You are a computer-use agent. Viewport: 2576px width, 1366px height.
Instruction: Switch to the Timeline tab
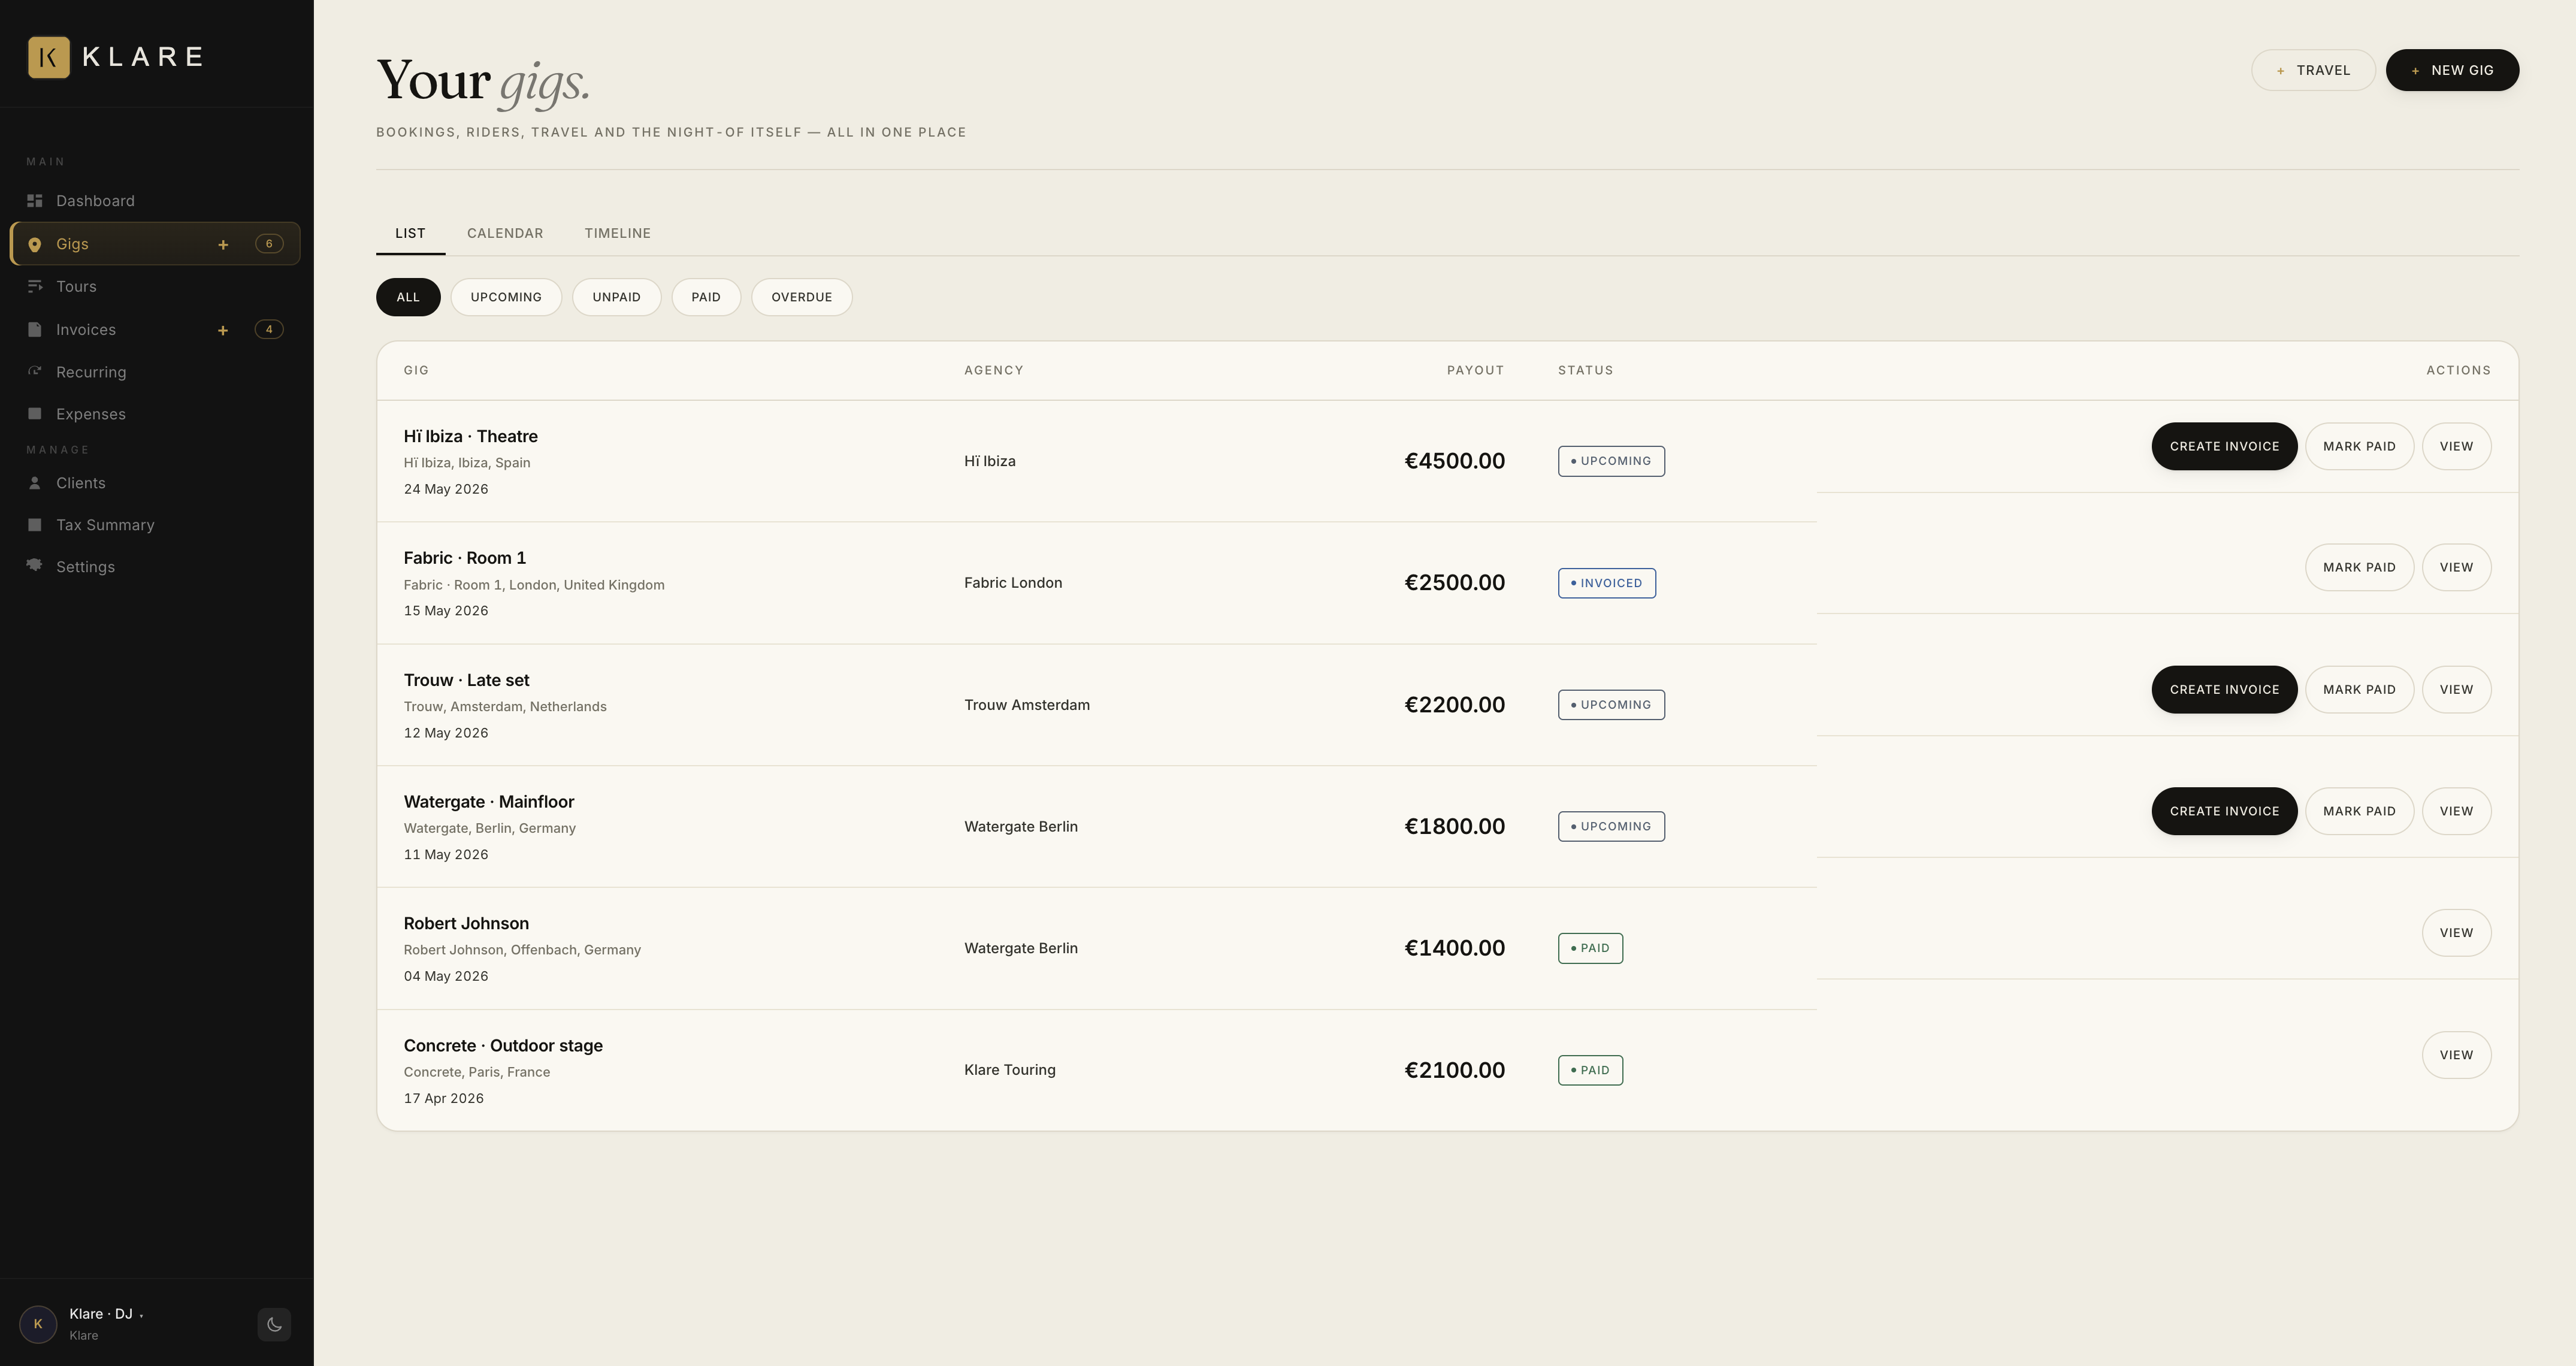point(617,233)
